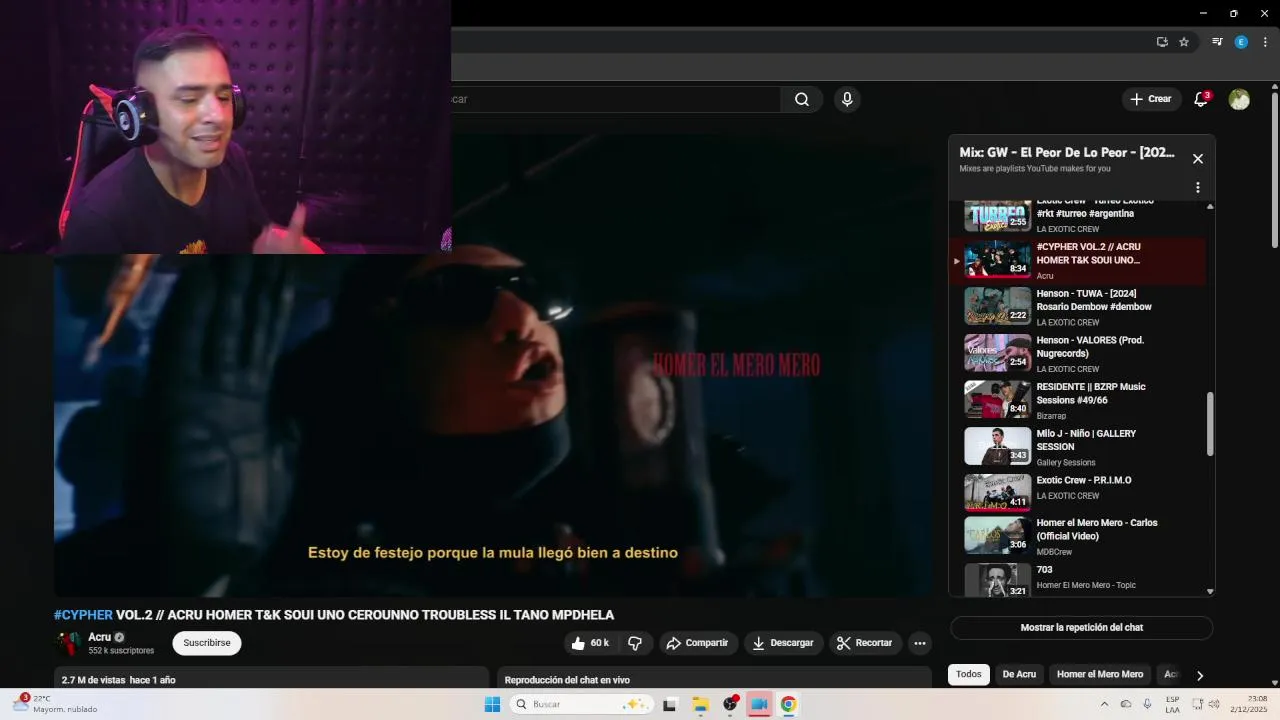The width and height of the screenshot is (1280, 720).
Task: Start voice search with the microphone icon
Action: pos(847,99)
